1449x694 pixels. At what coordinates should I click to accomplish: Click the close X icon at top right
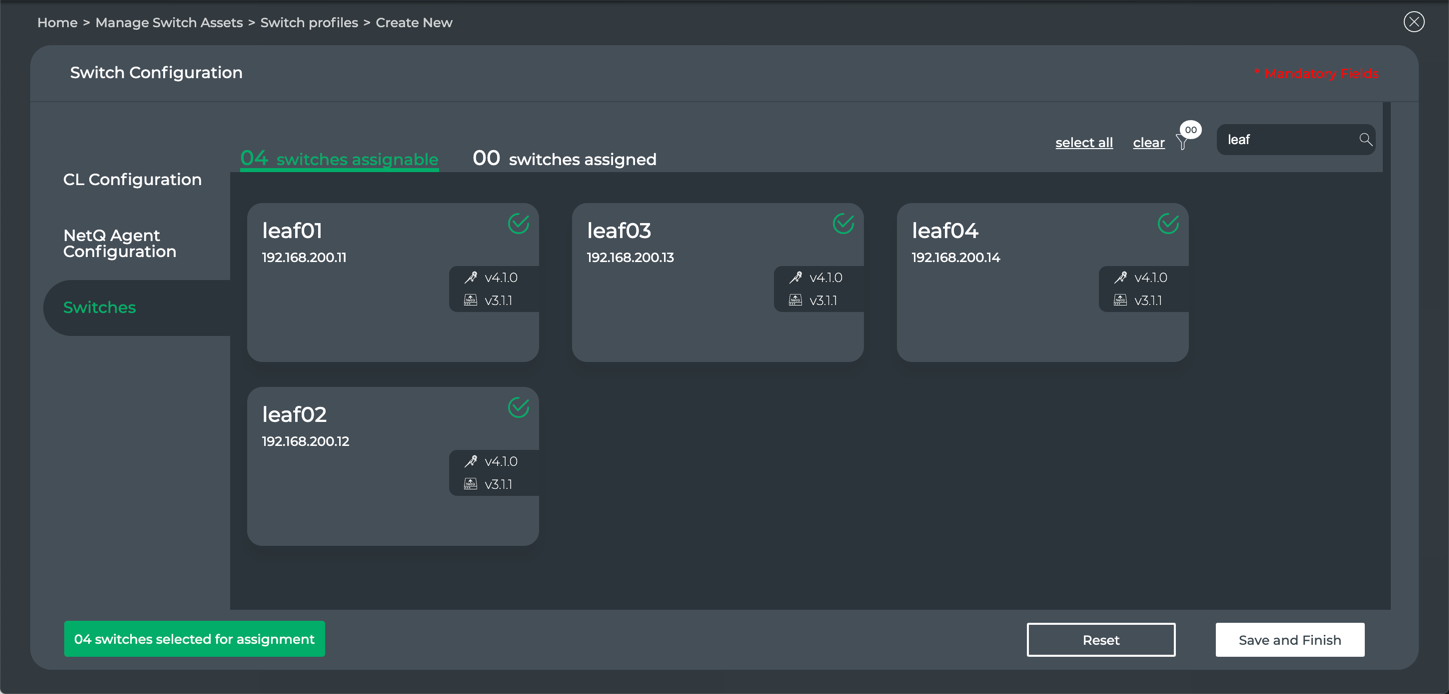[x=1413, y=22]
